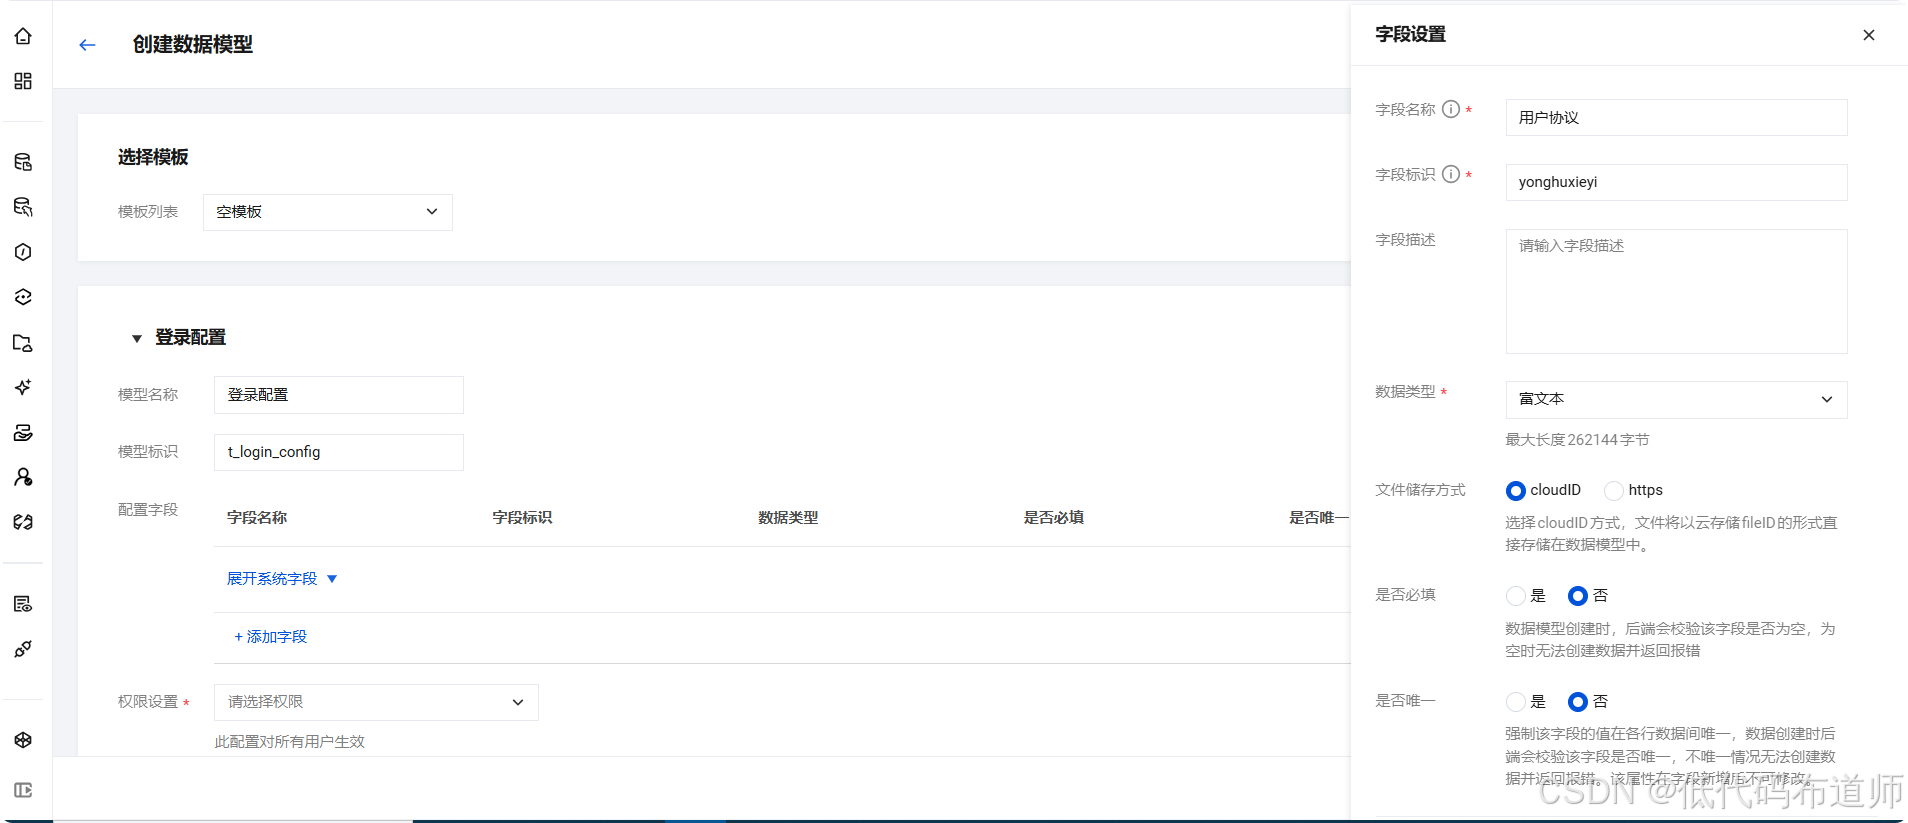Open the 模板列表 dropdown showing 空模板

click(x=328, y=212)
